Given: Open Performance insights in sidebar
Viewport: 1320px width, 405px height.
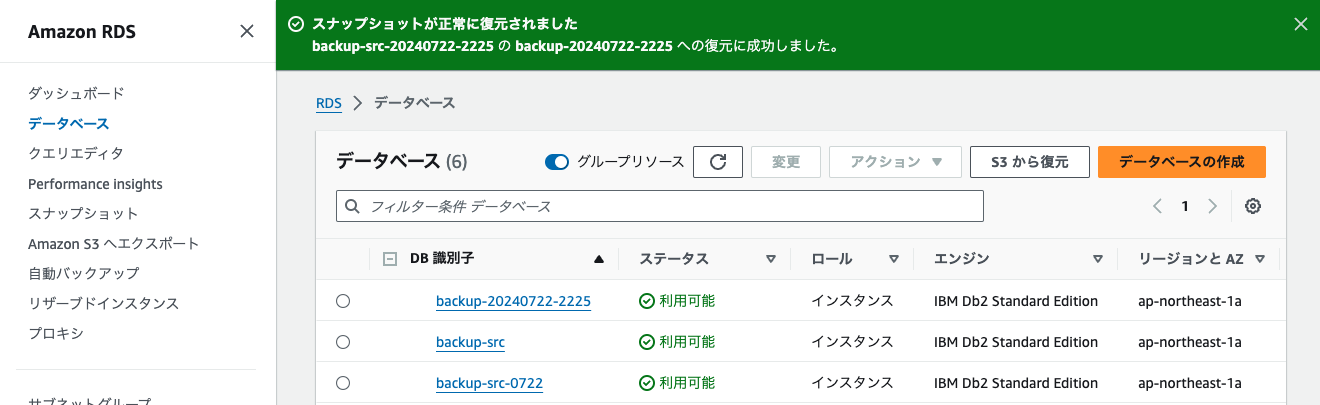Looking at the screenshot, I should [x=95, y=184].
